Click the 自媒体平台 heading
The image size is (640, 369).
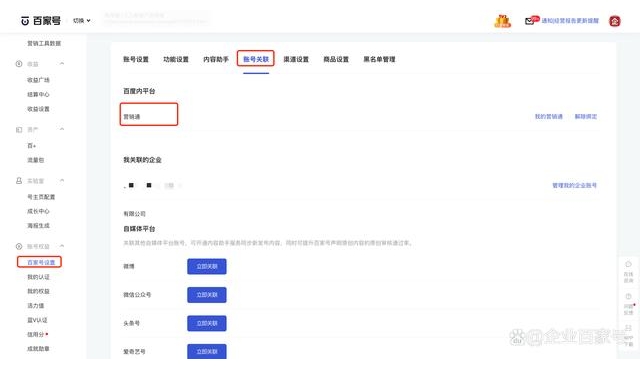click(139, 229)
